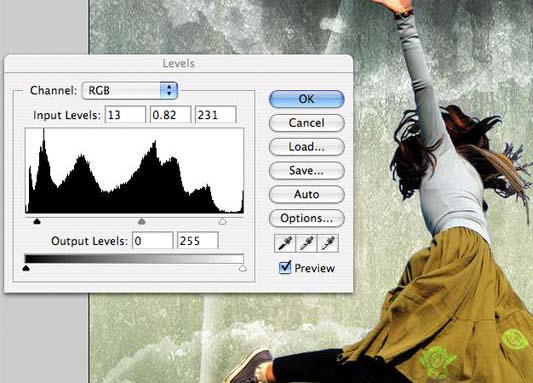
Task: Click the output levels field showing 0
Action: (x=152, y=241)
